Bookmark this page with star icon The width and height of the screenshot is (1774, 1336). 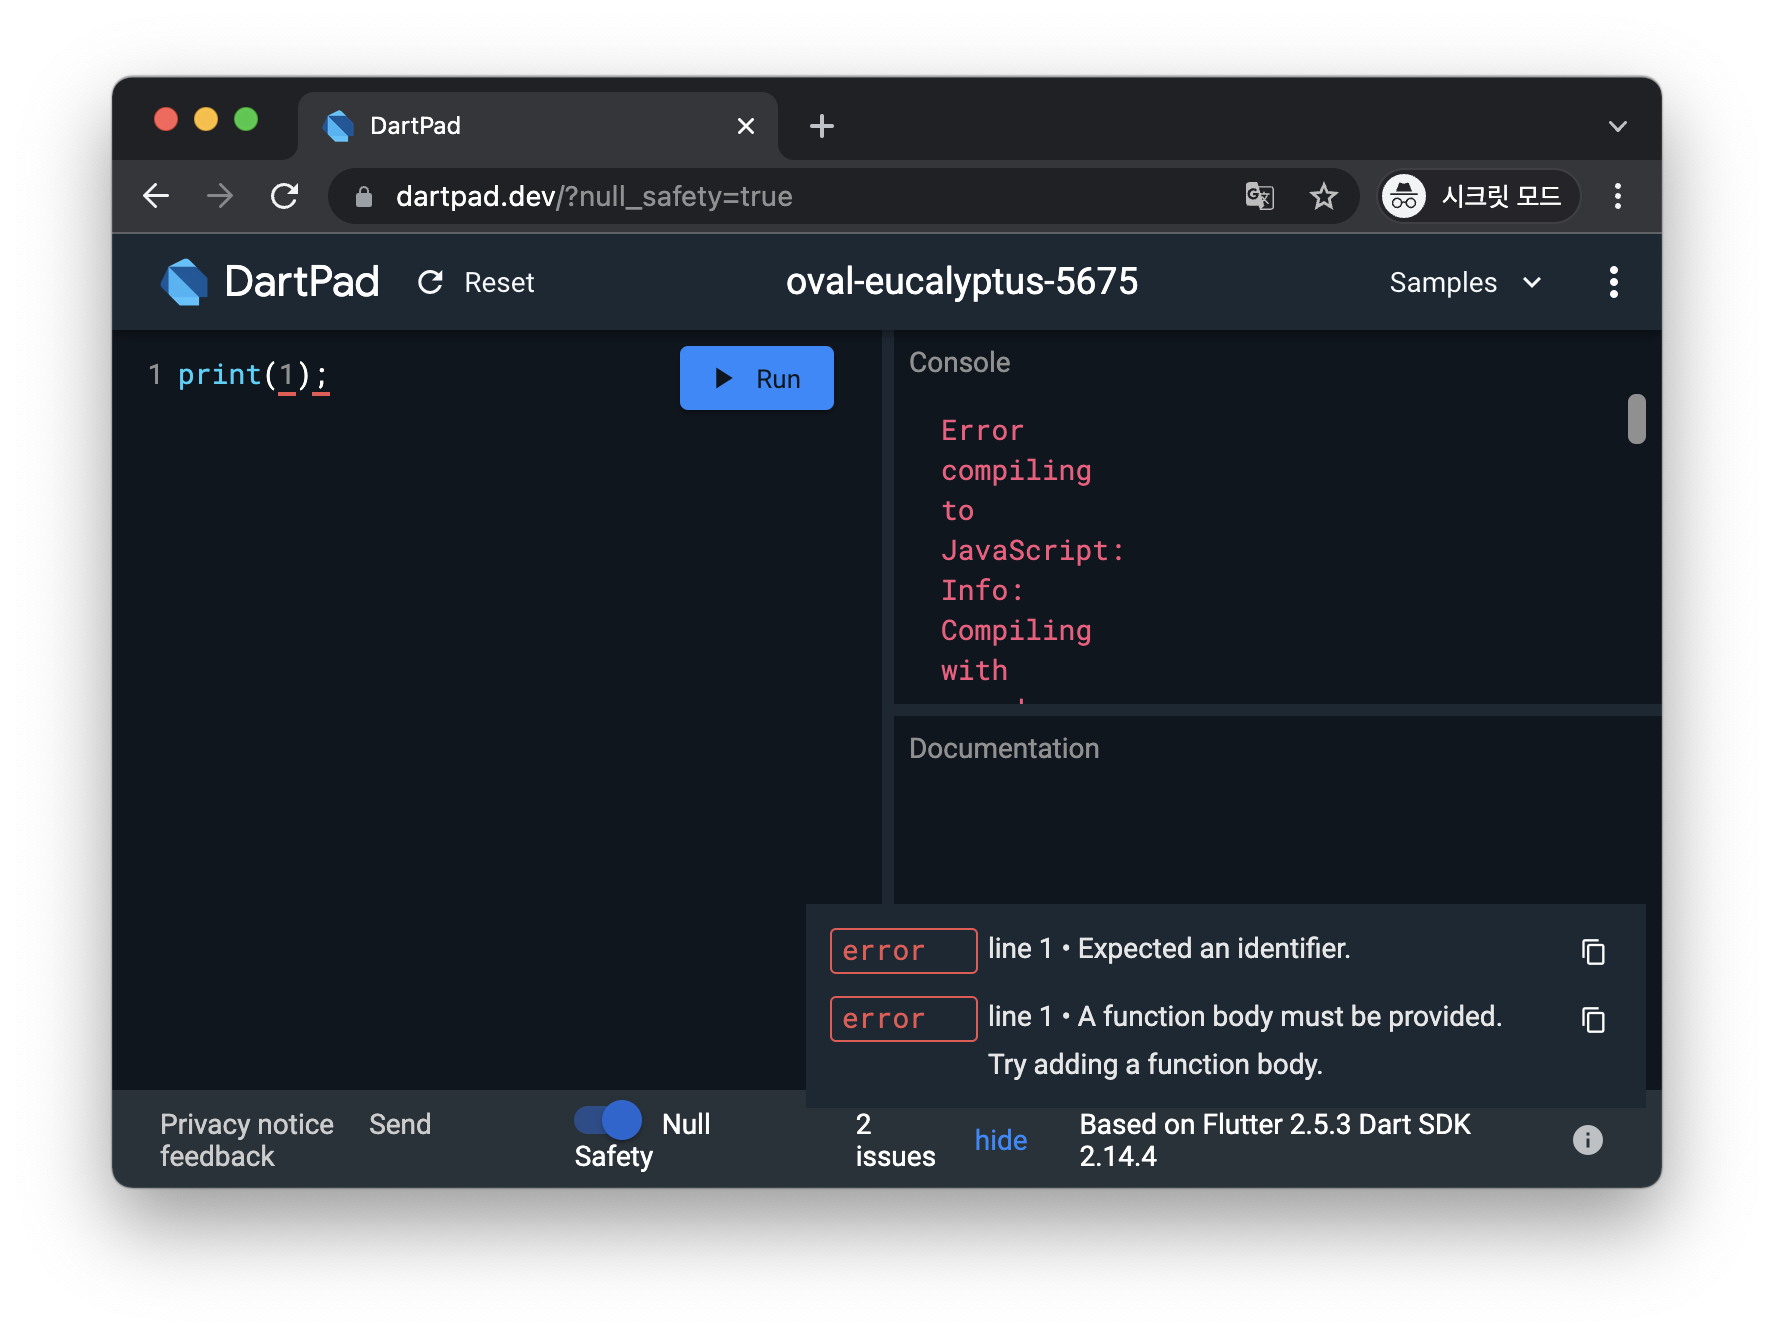(1324, 196)
